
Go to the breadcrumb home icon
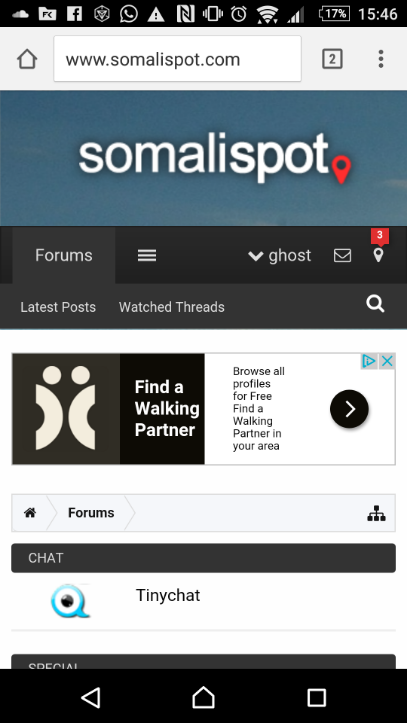coord(30,513)
